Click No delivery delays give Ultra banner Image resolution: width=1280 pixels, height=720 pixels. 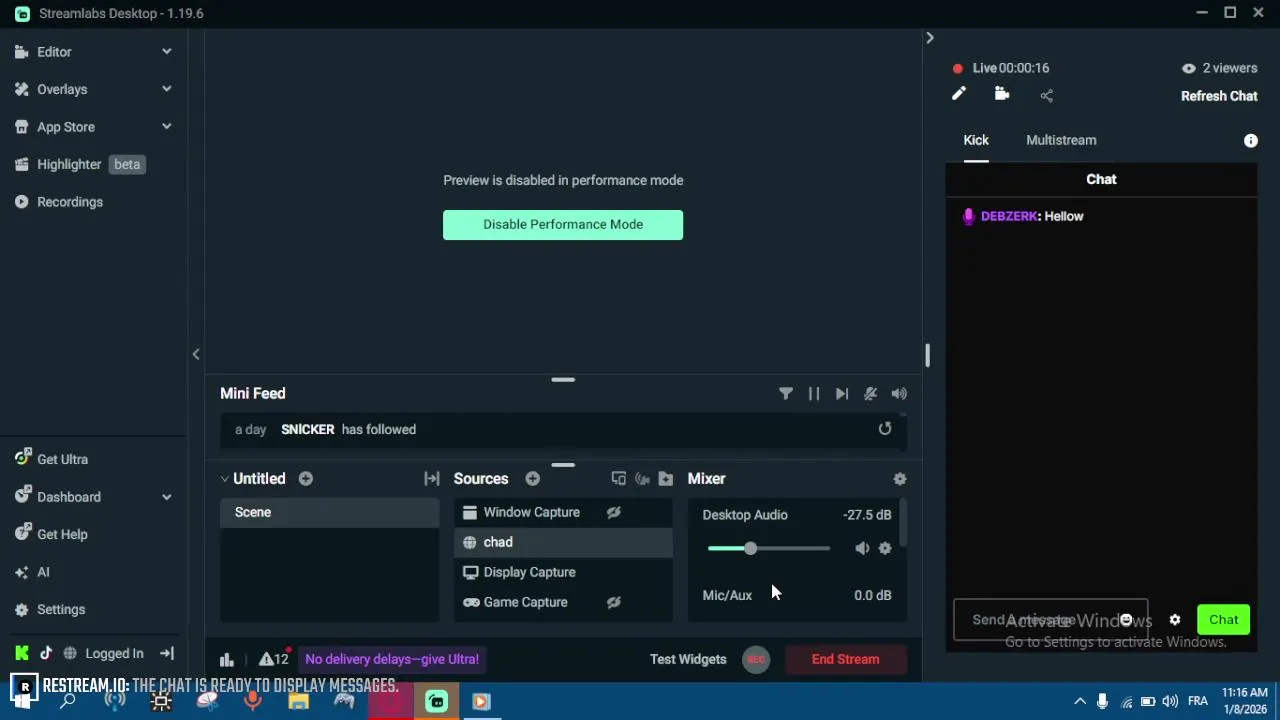[x=392, y=659]
